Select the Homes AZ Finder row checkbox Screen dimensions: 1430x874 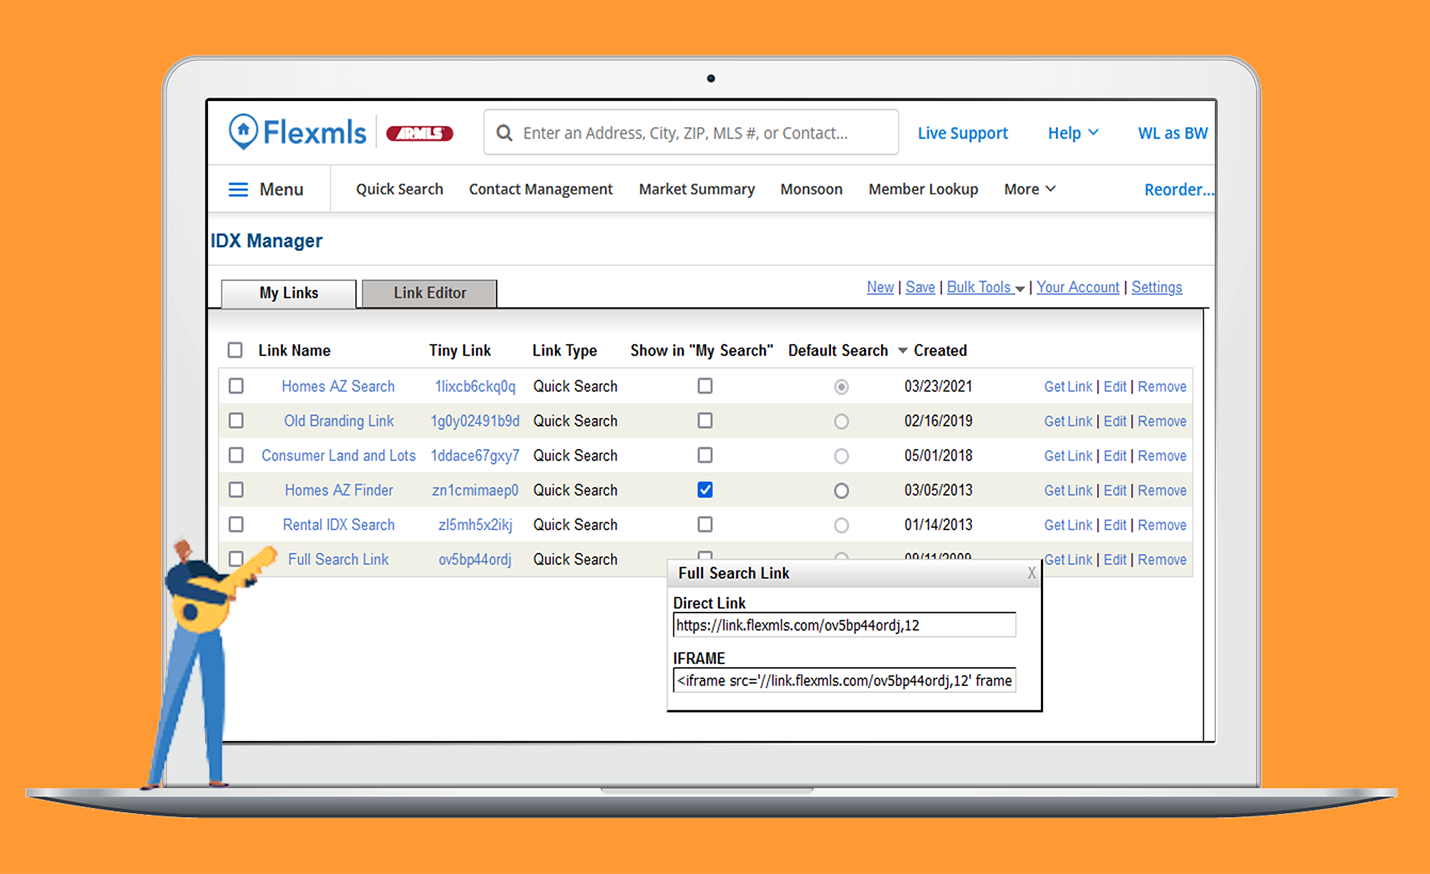(236, 490)
